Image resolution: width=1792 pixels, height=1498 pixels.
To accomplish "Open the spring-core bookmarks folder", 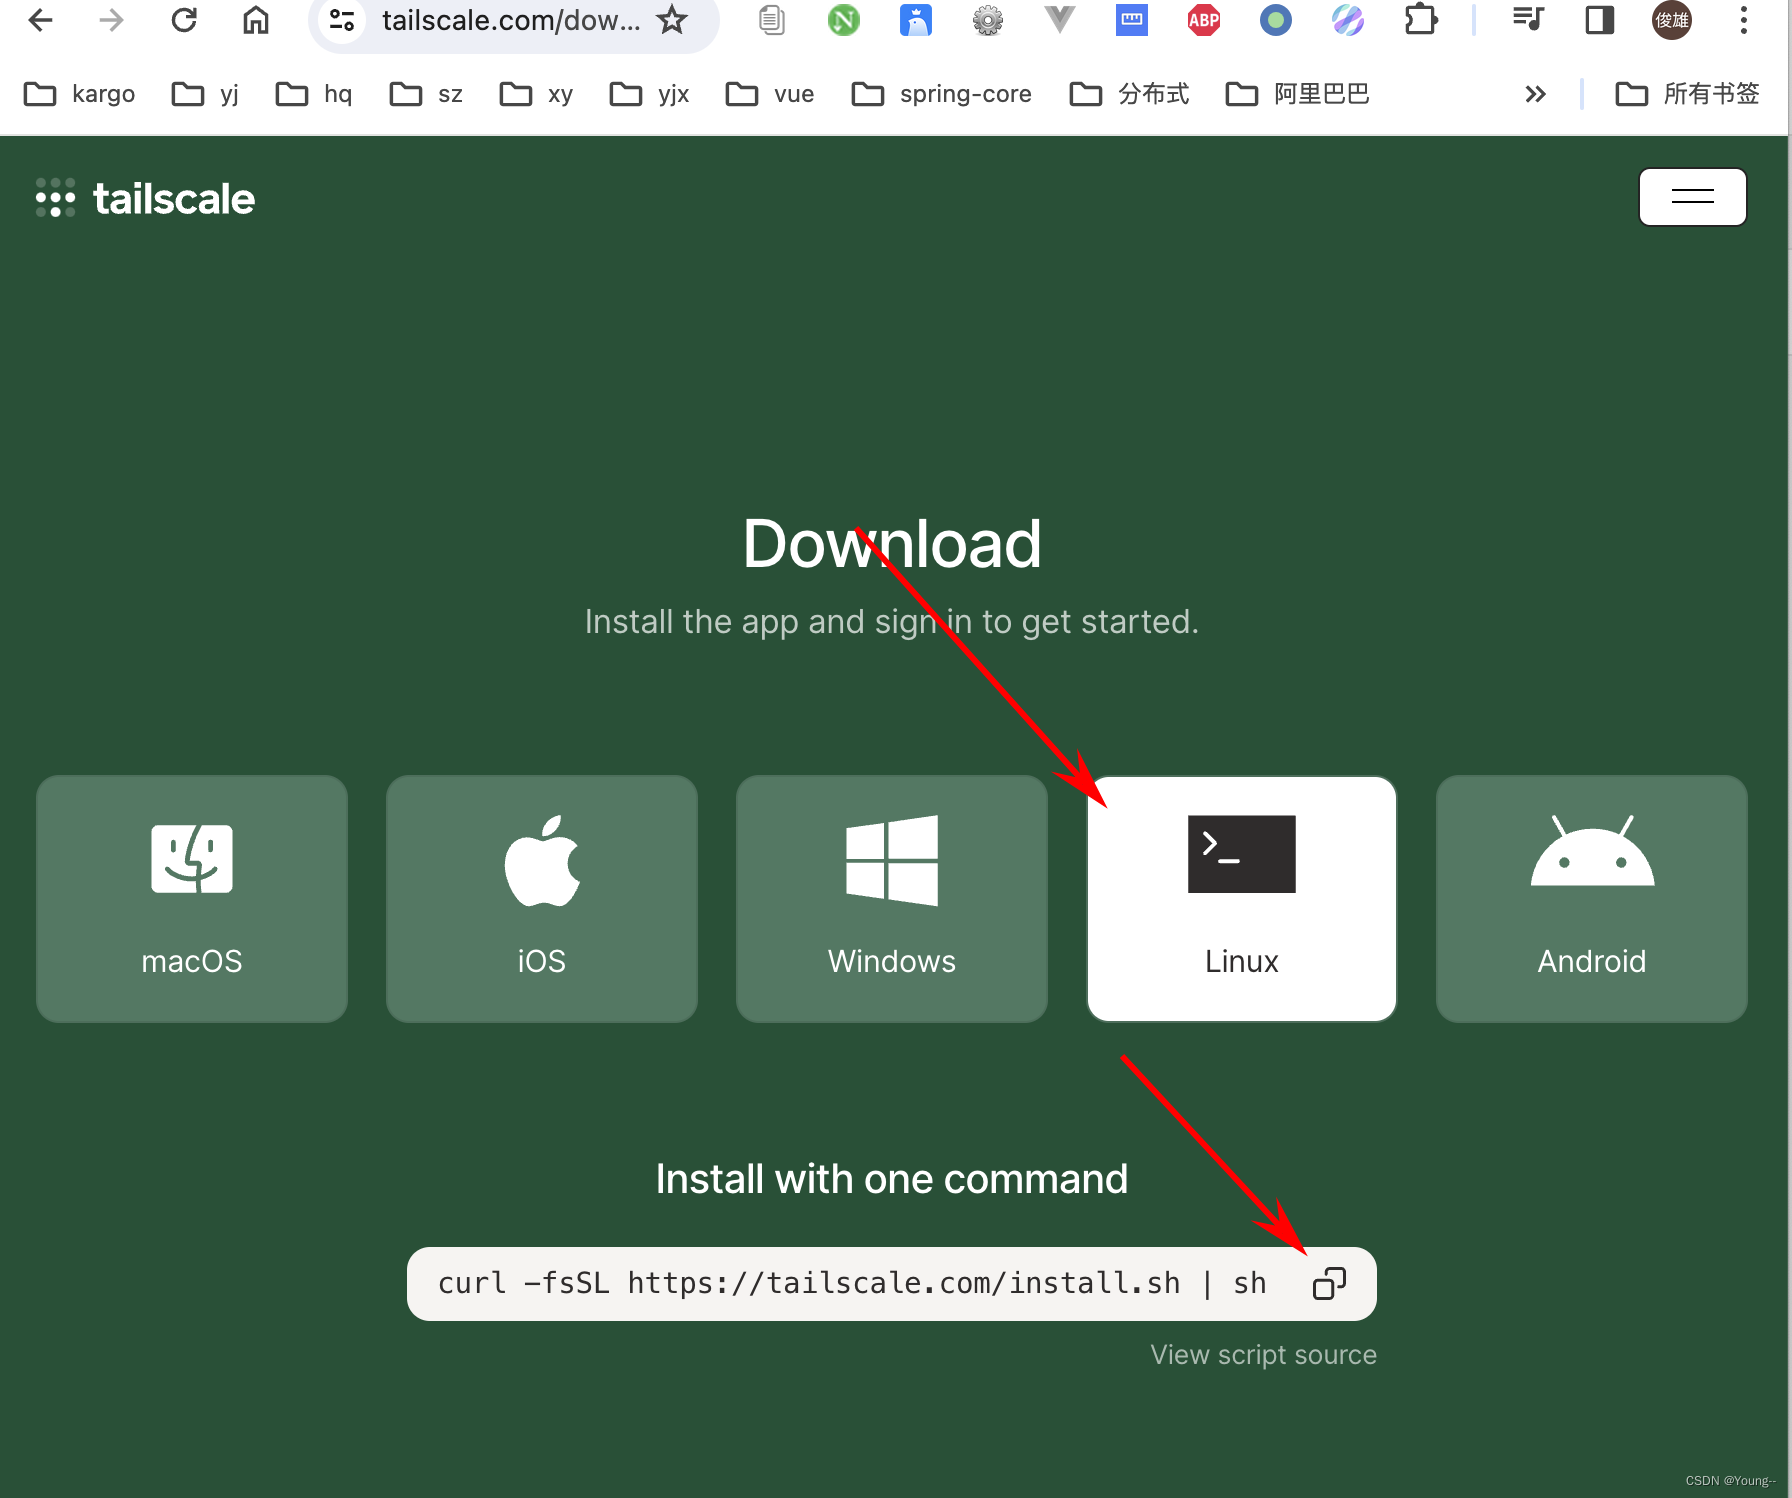I will (942, 94).
